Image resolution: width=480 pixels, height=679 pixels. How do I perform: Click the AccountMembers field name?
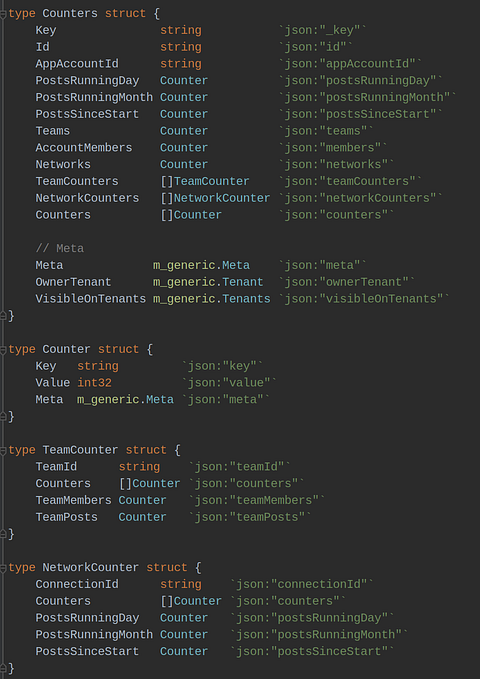coord(84,148)
